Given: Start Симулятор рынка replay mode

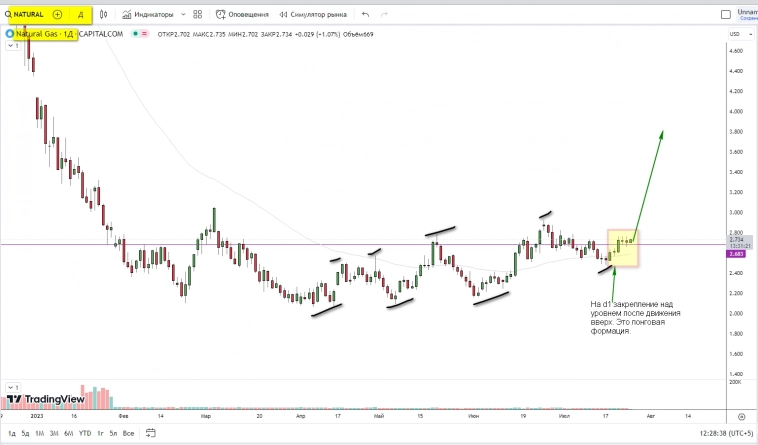Looking at the screenshot, I should [x=313, y=14].
